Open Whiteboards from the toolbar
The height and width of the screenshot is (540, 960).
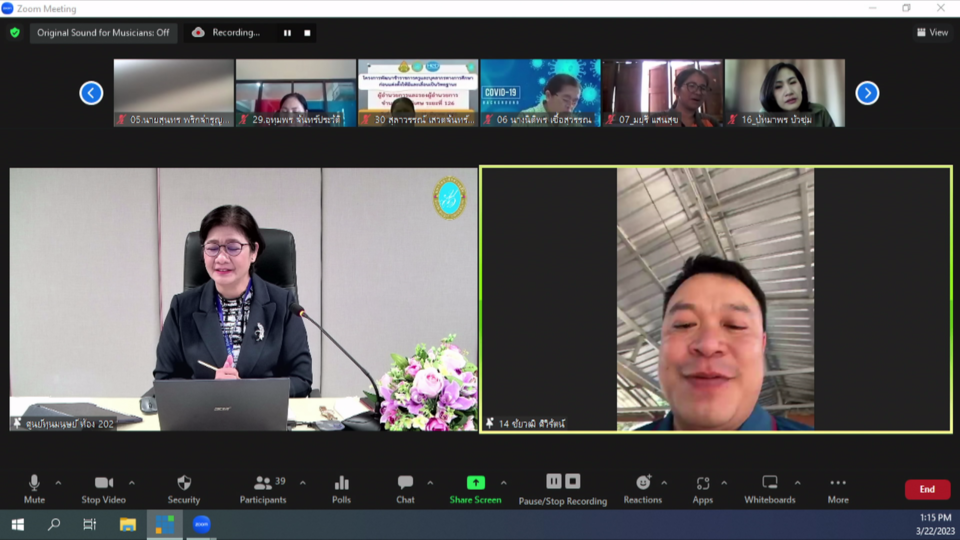[769, 483]
